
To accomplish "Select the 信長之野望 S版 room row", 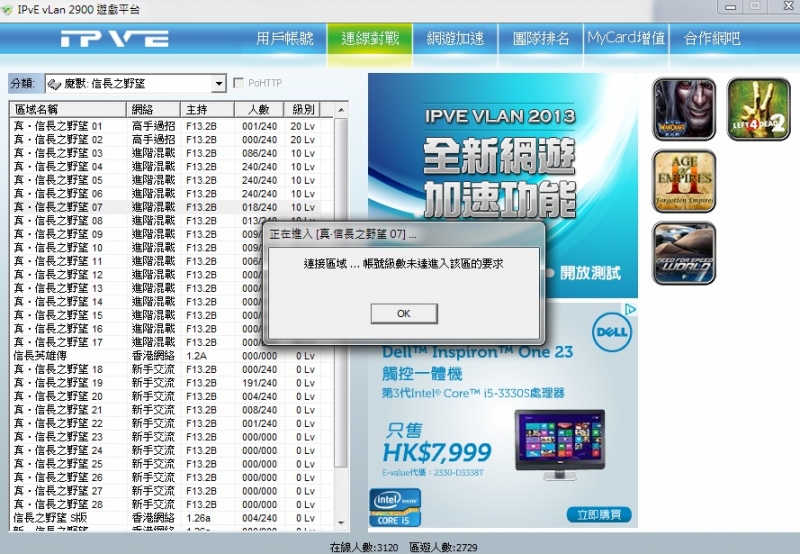I will [171, 518].
